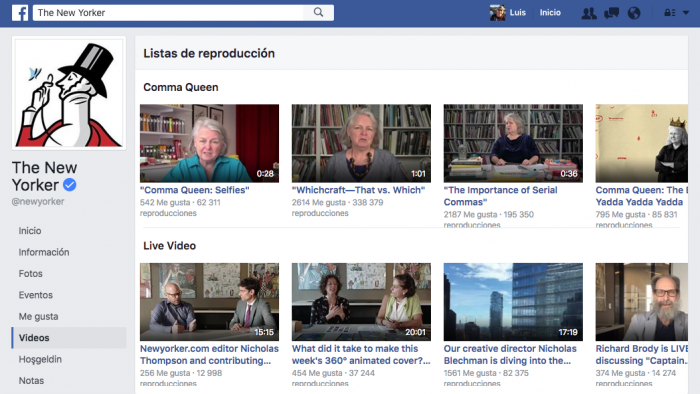The width and height of the screenshot is (700, 394).
Task: Play the 360° animated cover video thumbnail
Action: [x=361, y=302]
